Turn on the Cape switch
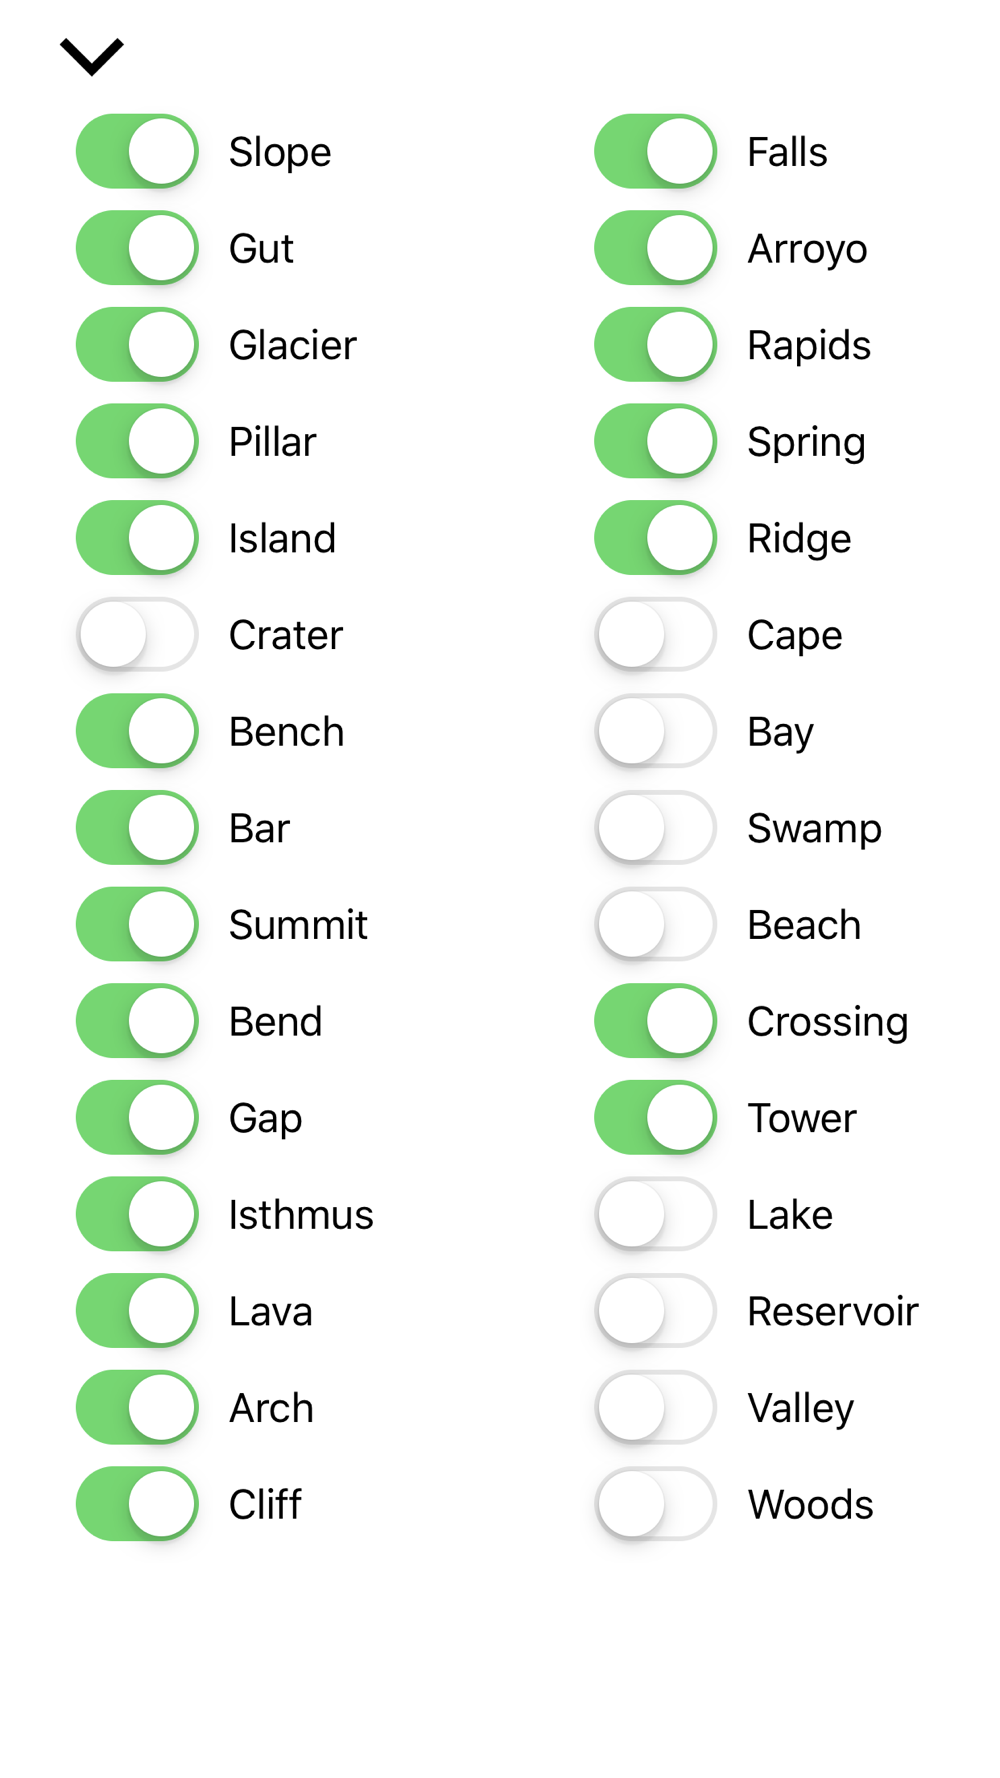Screen dimensions: 1000x1778 click(x=655, y=634)
